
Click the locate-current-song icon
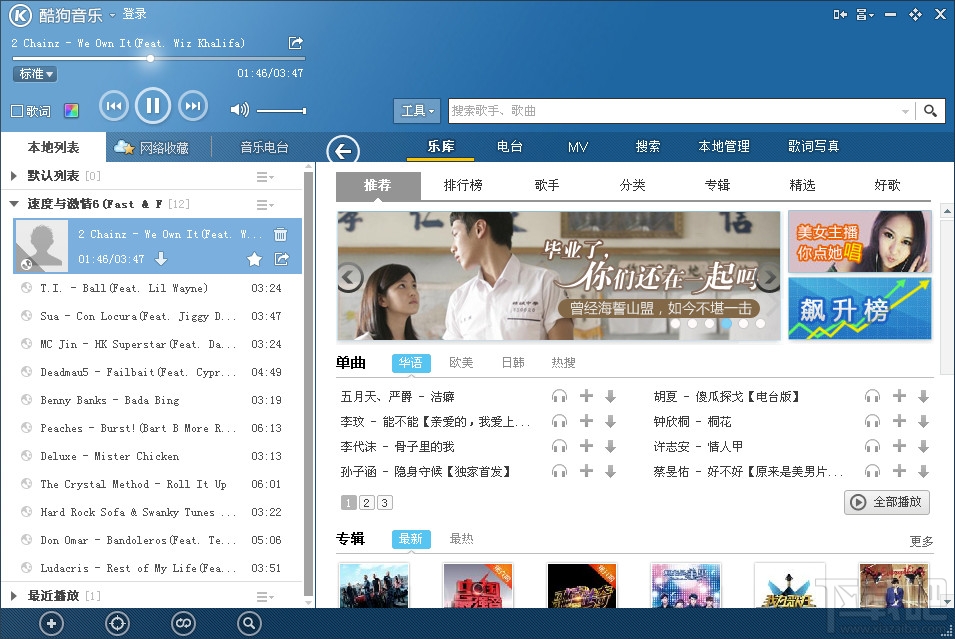117,623
